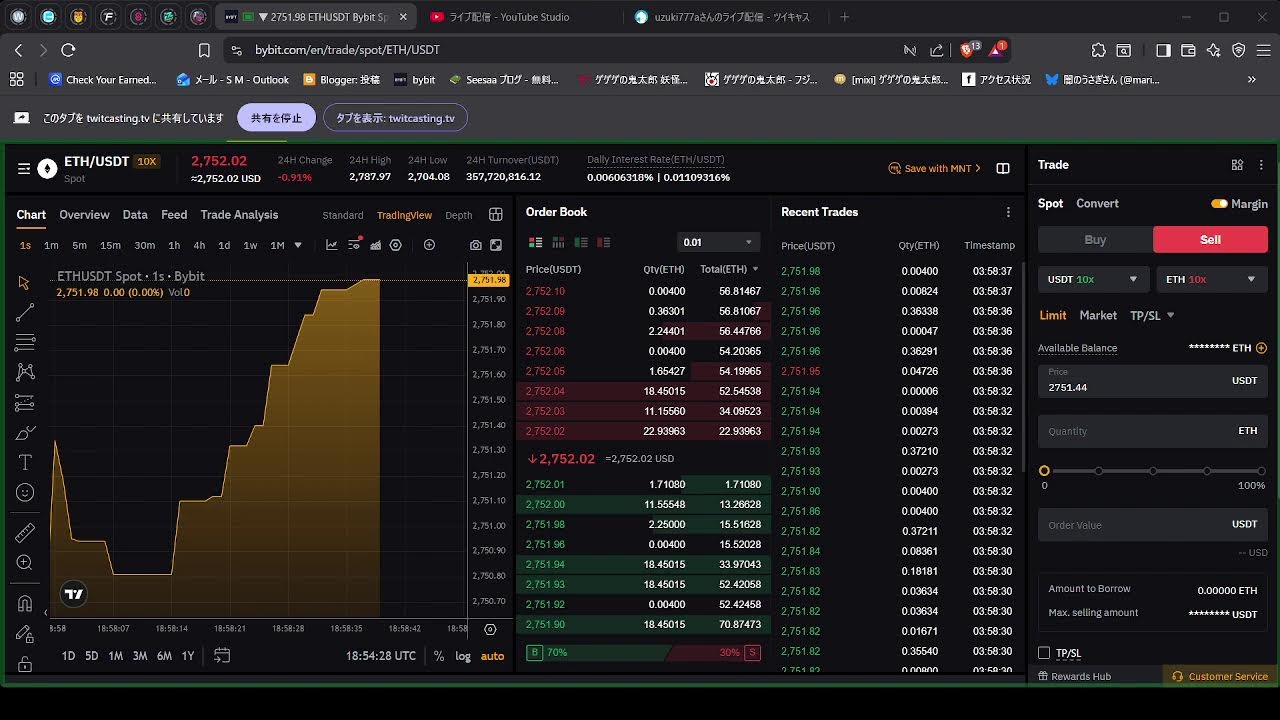
Task: Select the Market order tab
Action: pos(1097,315)
